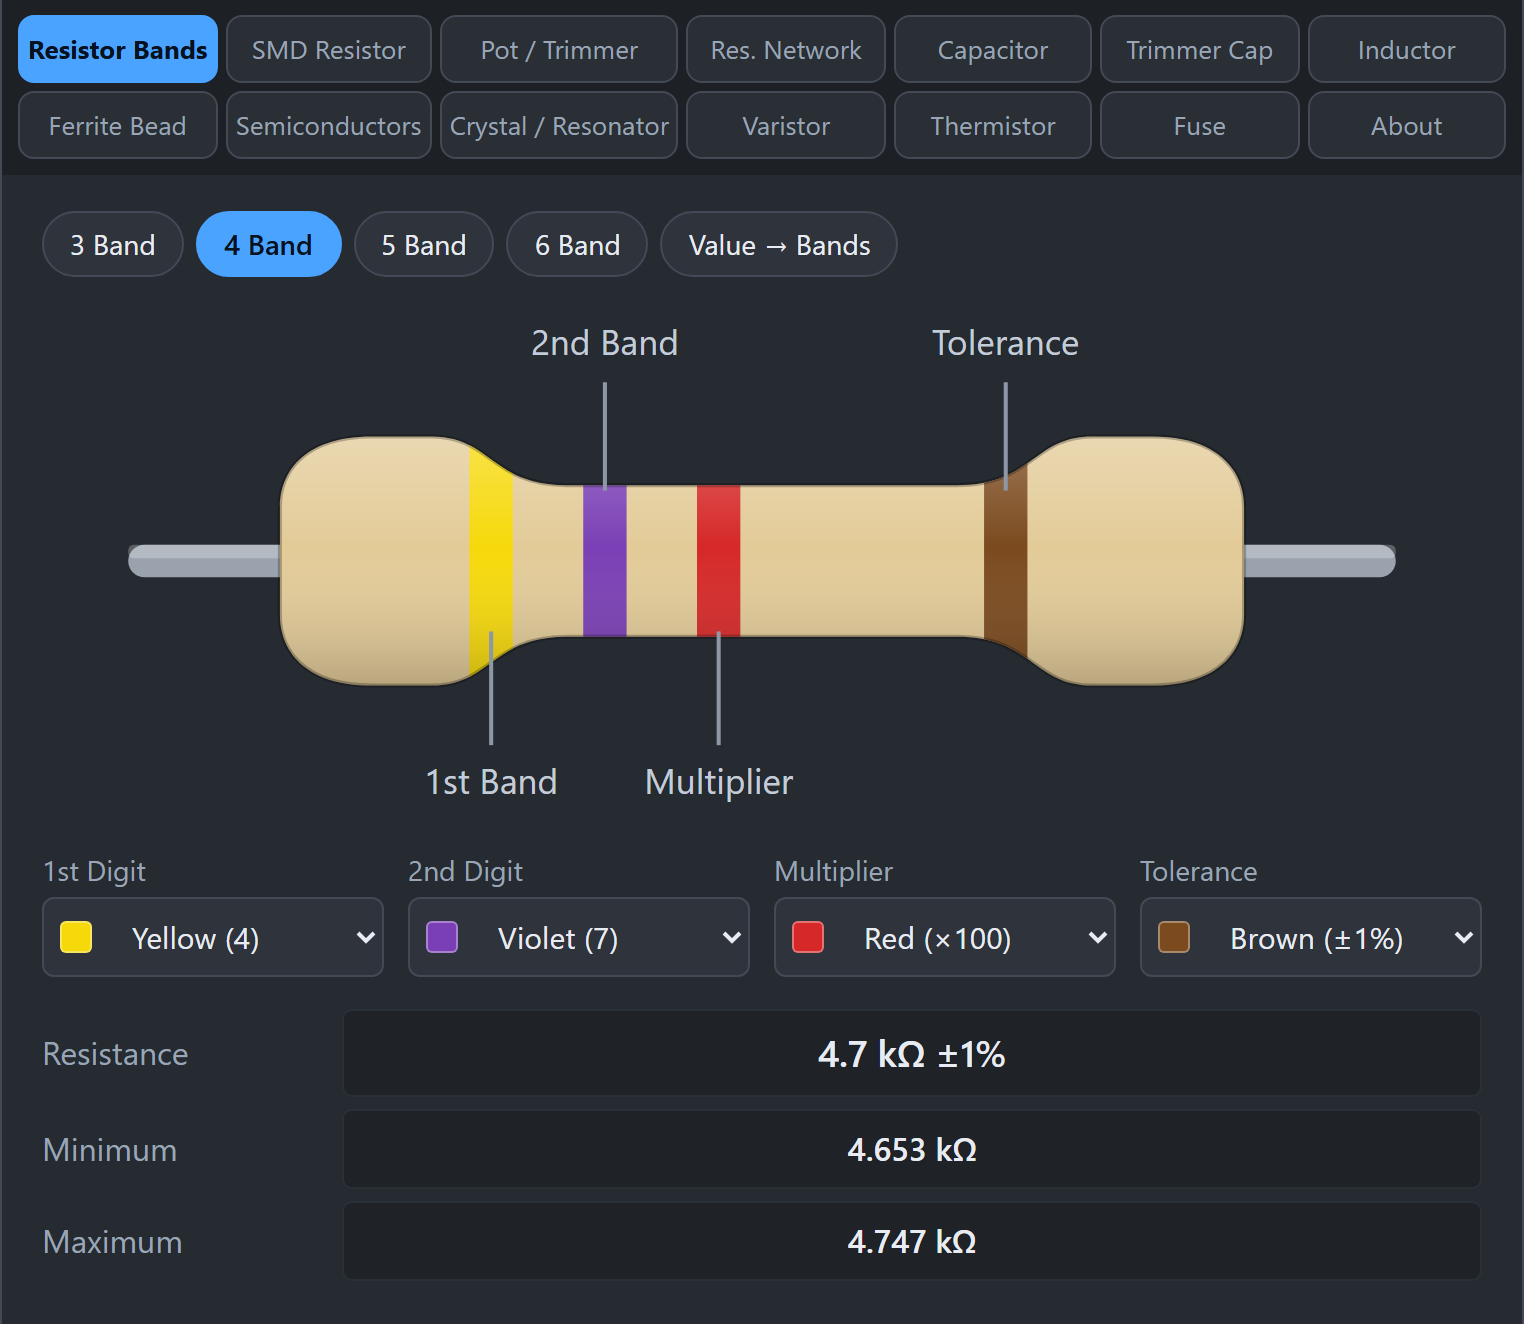Open the About tab

(1407, 125)
